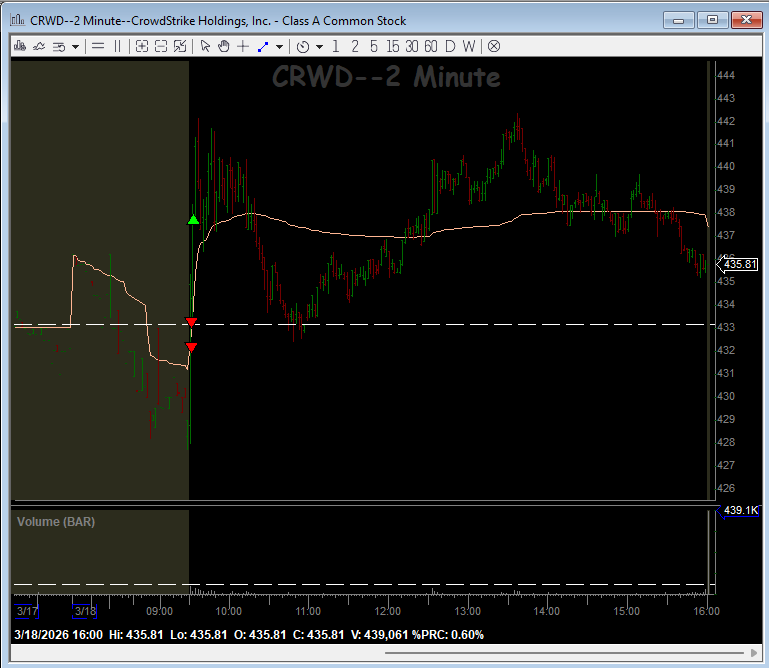
Task: Minimize the CRWD chart window
Action: coord(679,20)
